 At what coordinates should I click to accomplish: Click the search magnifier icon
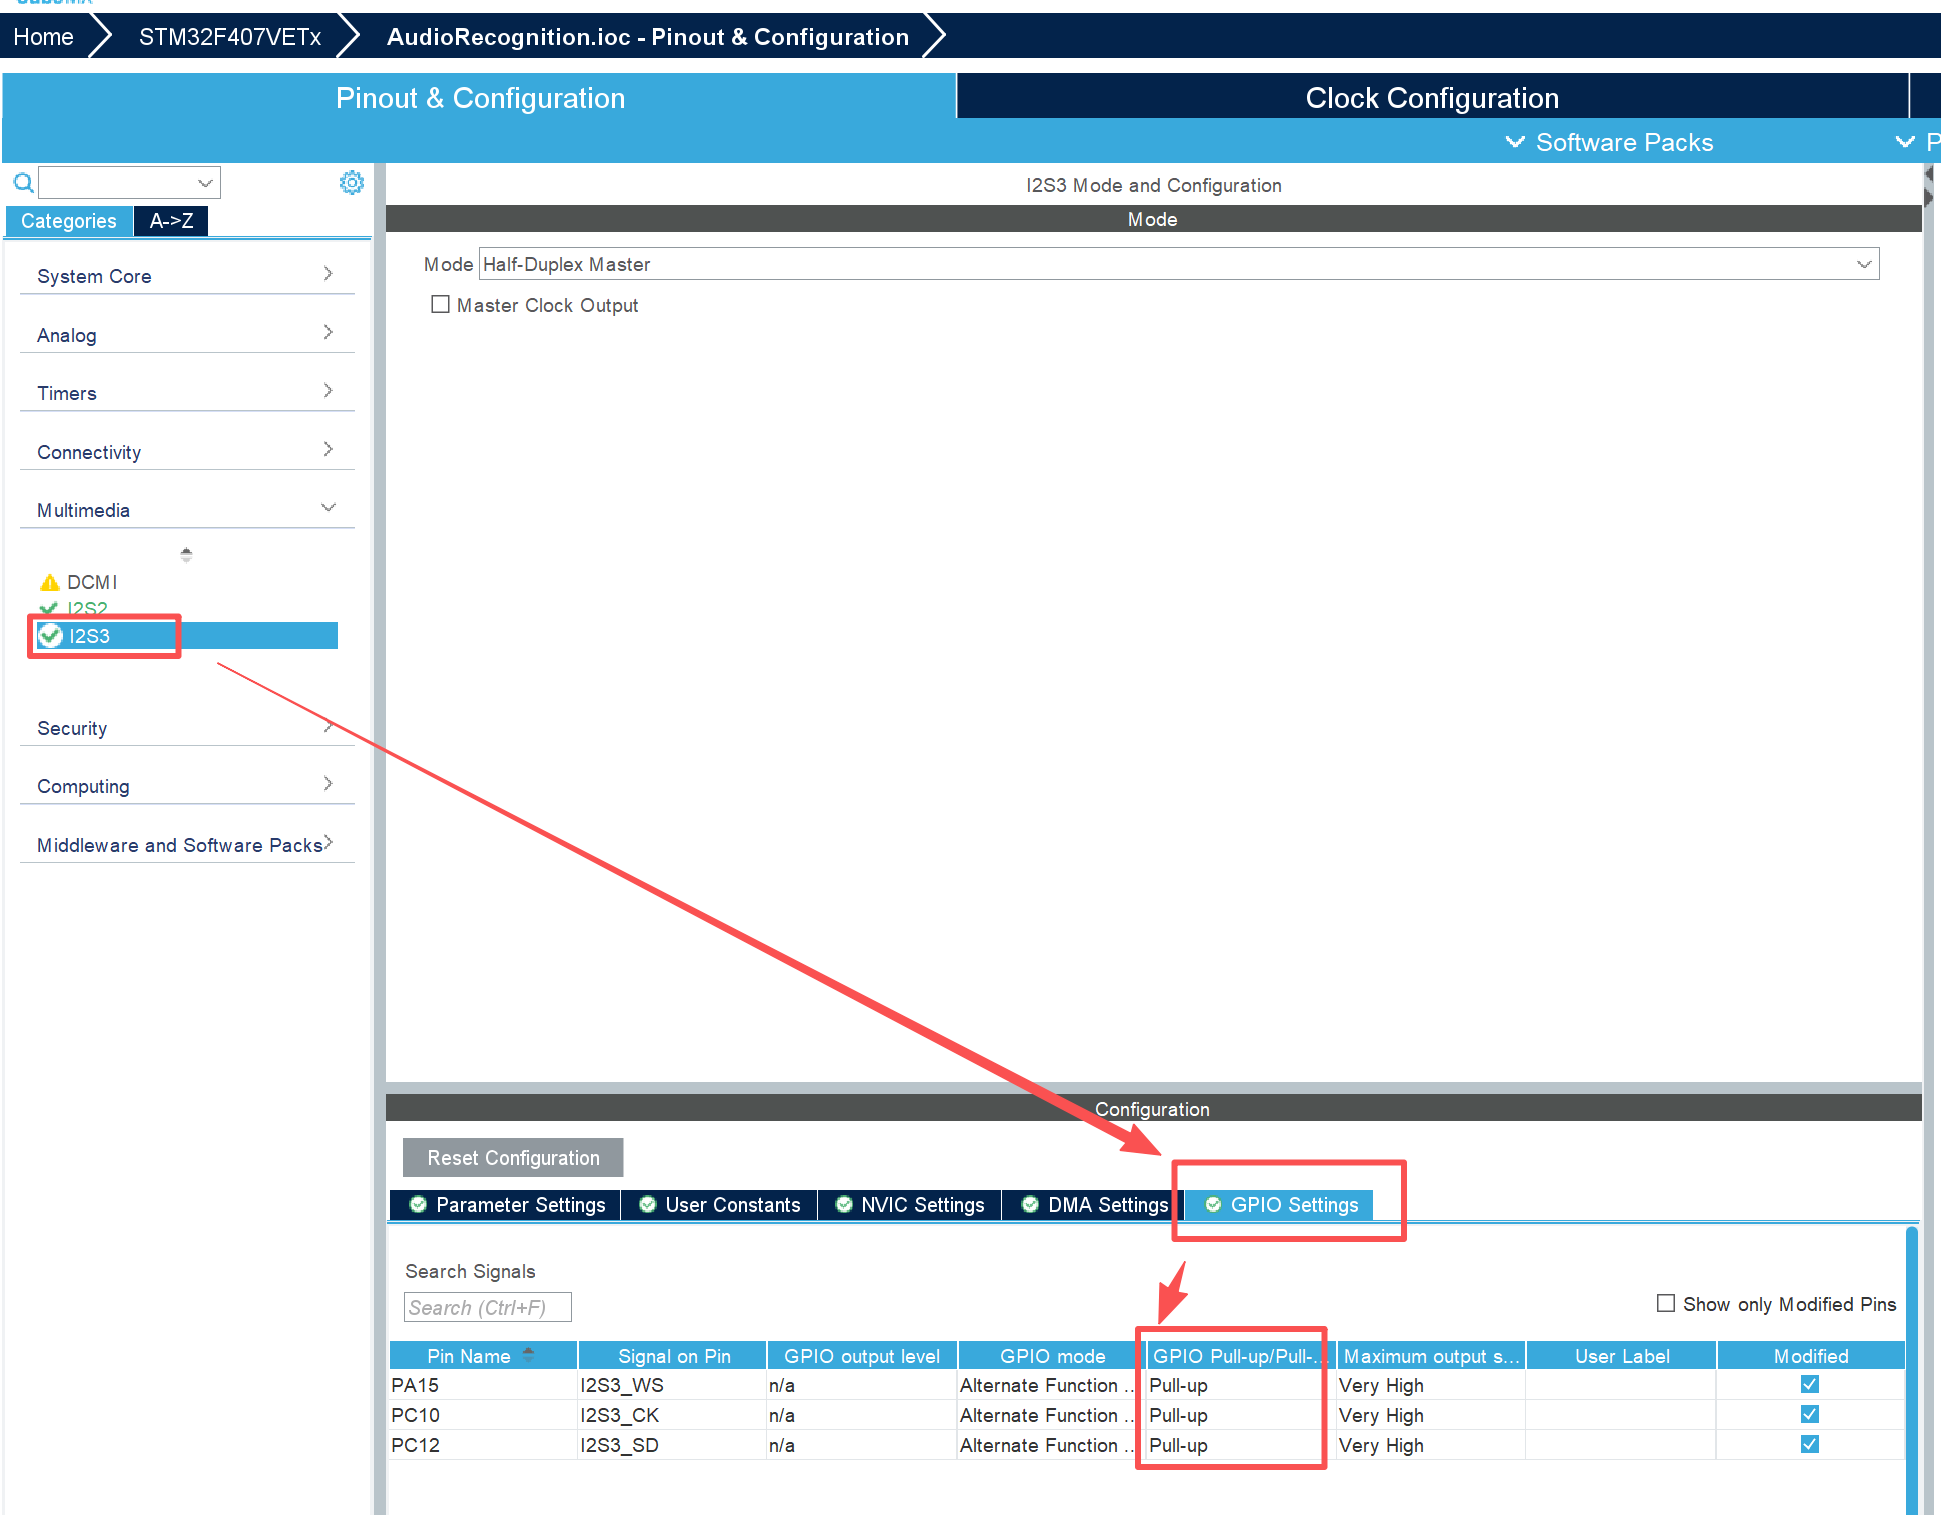(23, 182)
